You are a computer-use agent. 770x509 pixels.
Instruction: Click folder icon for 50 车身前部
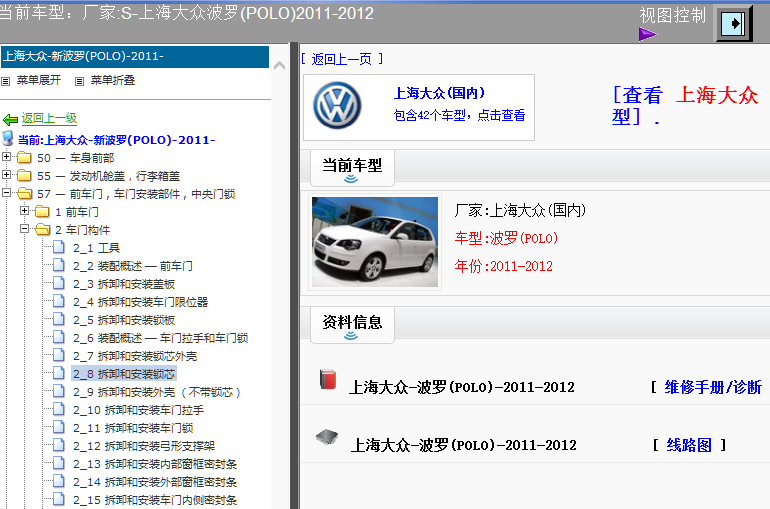tap(24, 158)
